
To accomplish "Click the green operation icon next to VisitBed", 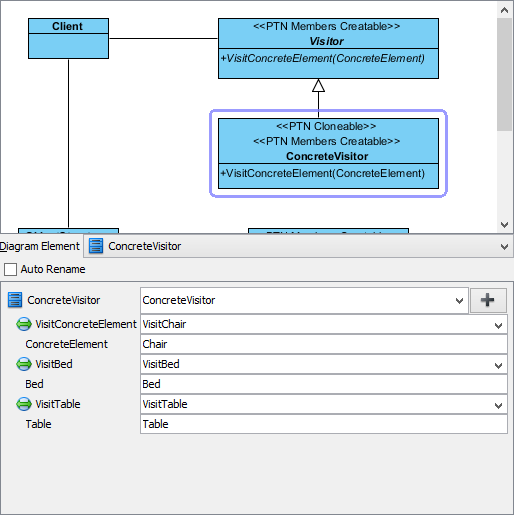I will pos(24,364).
